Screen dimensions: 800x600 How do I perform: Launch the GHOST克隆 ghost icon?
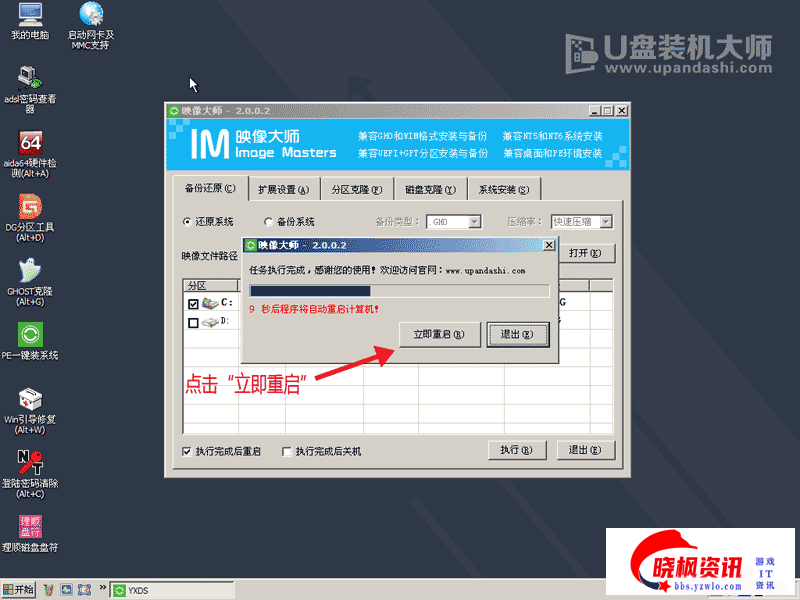pyautogui.click(x=30, y=272)
